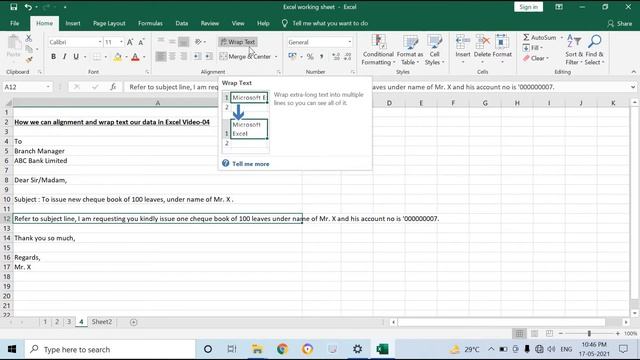Collapse the ribbon with the chevron
The image size is (640, 360).
(633, 72)
